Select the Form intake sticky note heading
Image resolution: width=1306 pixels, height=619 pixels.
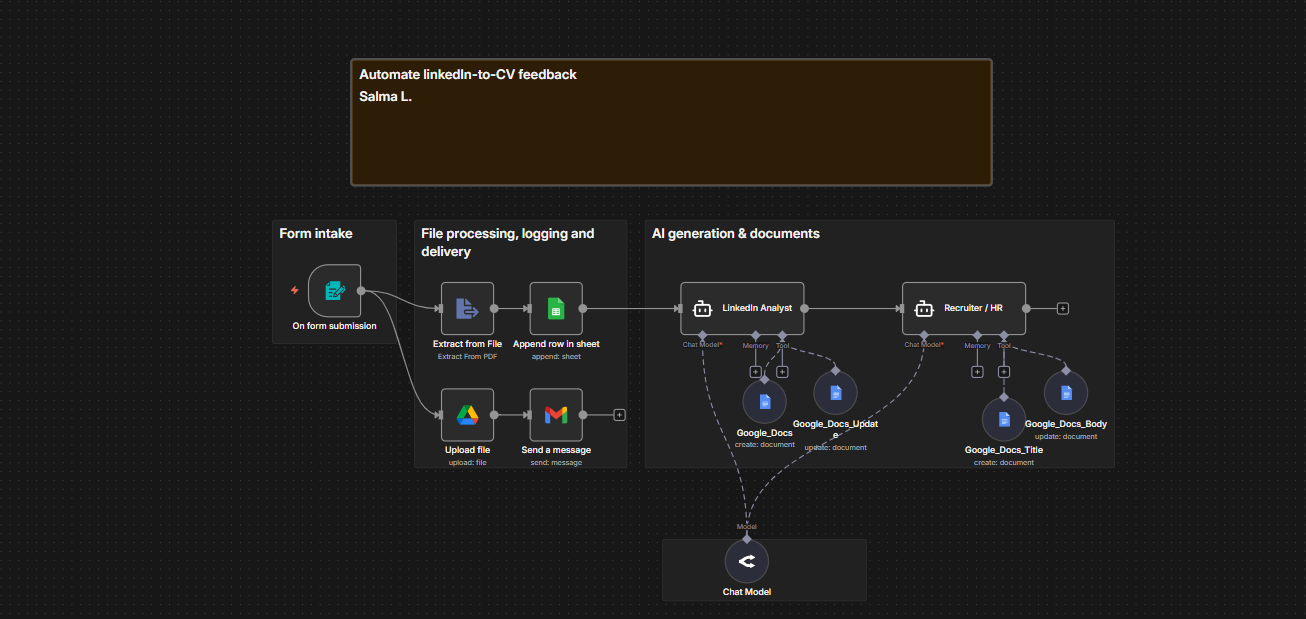(x=316, y=233)
